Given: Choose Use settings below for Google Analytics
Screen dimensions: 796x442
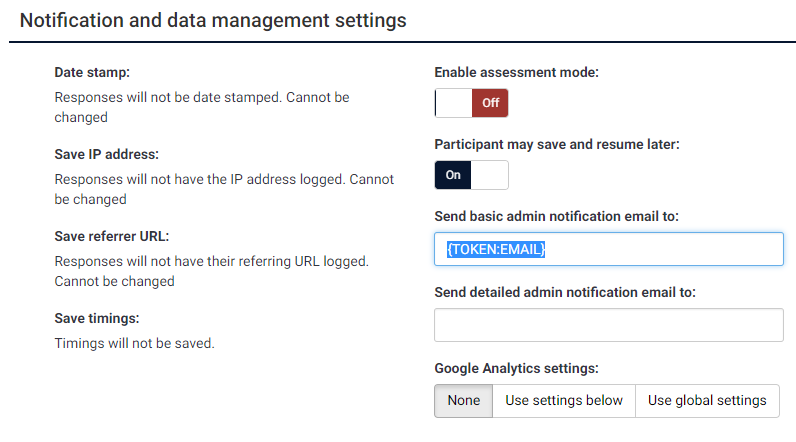Looking at the screenshot, I should click(564, 400).
